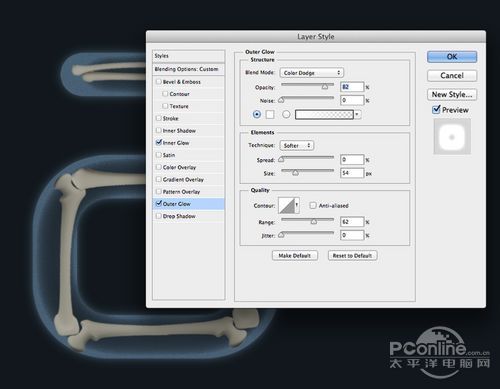Screen dimensions: 500x389
Task: Select the gradient radio button
Action: [x=286, y=114]
